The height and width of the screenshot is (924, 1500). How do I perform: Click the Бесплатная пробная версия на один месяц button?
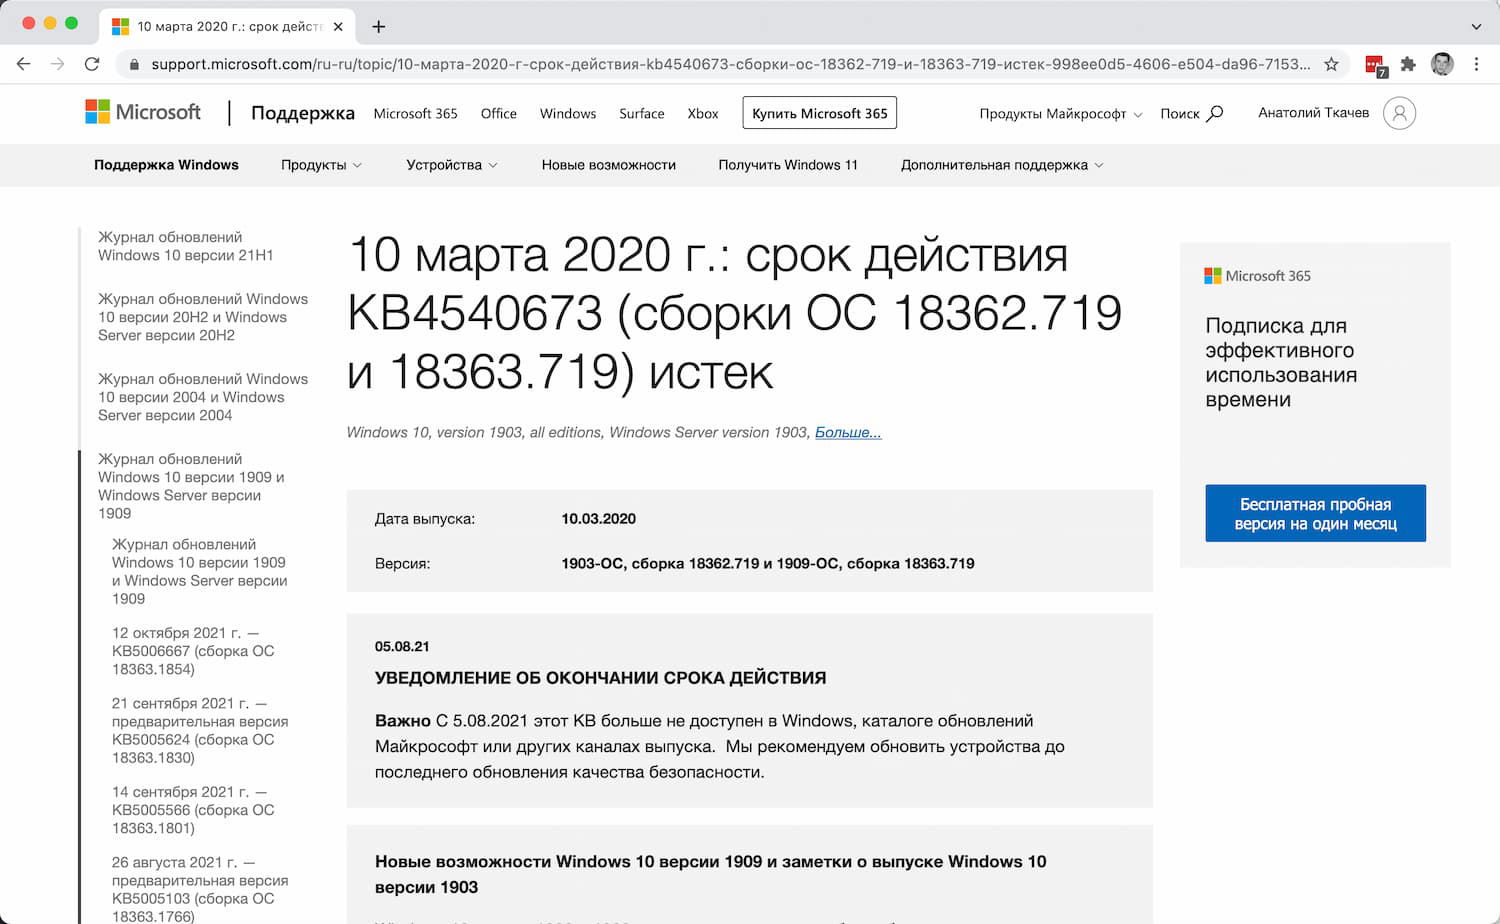coord(1315,514)
